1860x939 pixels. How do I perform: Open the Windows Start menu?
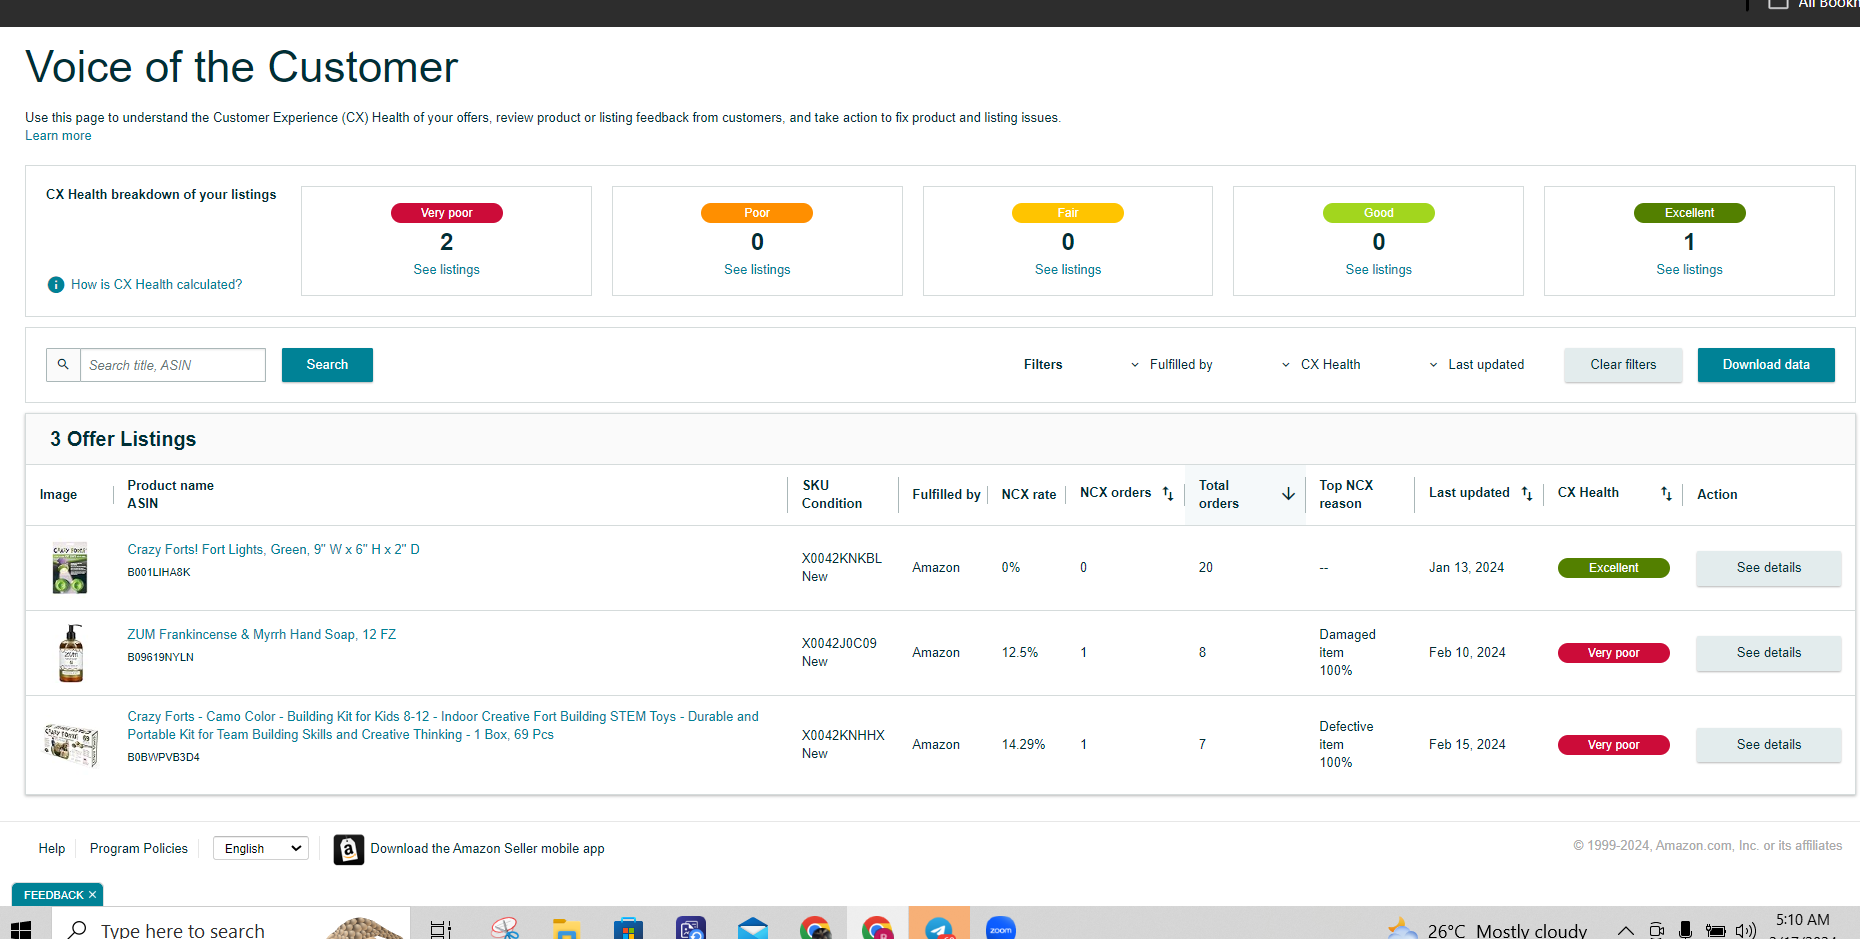click(x=20, y=929)
